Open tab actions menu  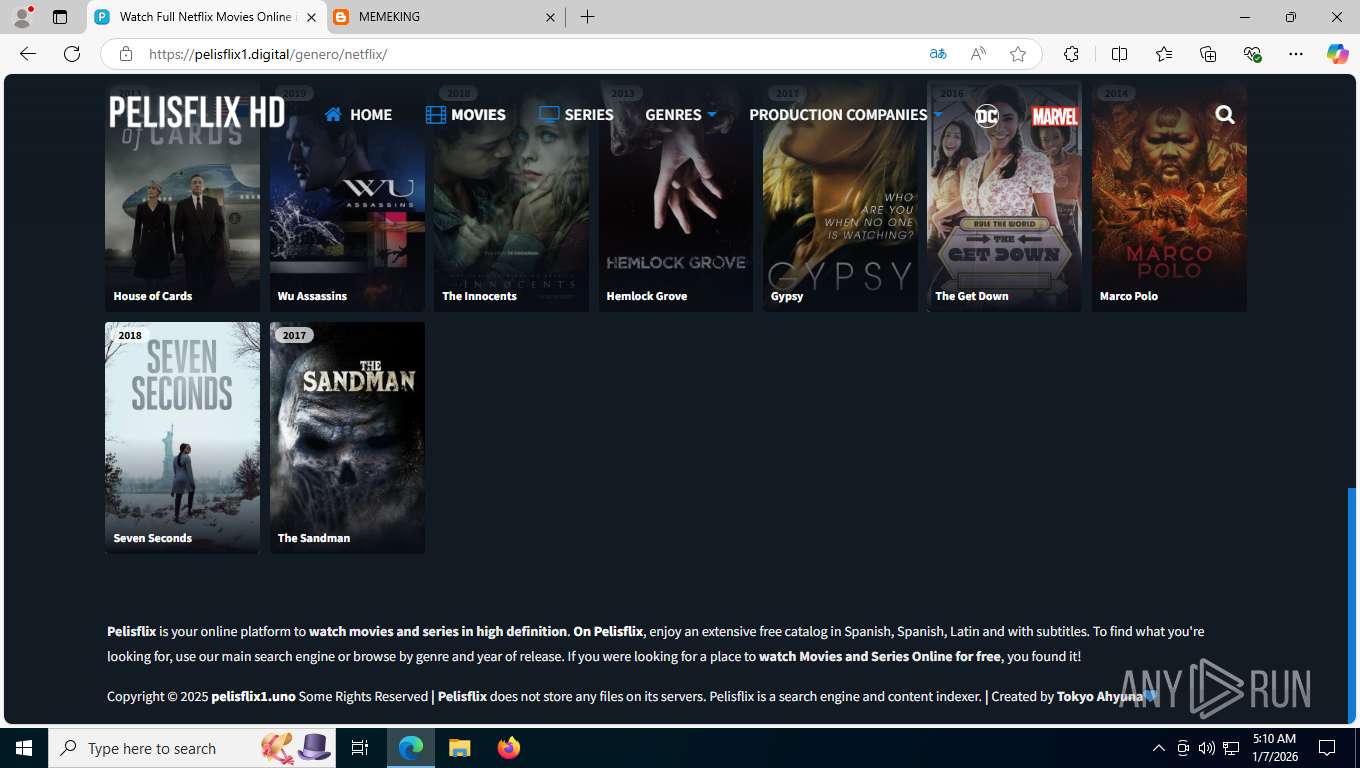point(60,17)
